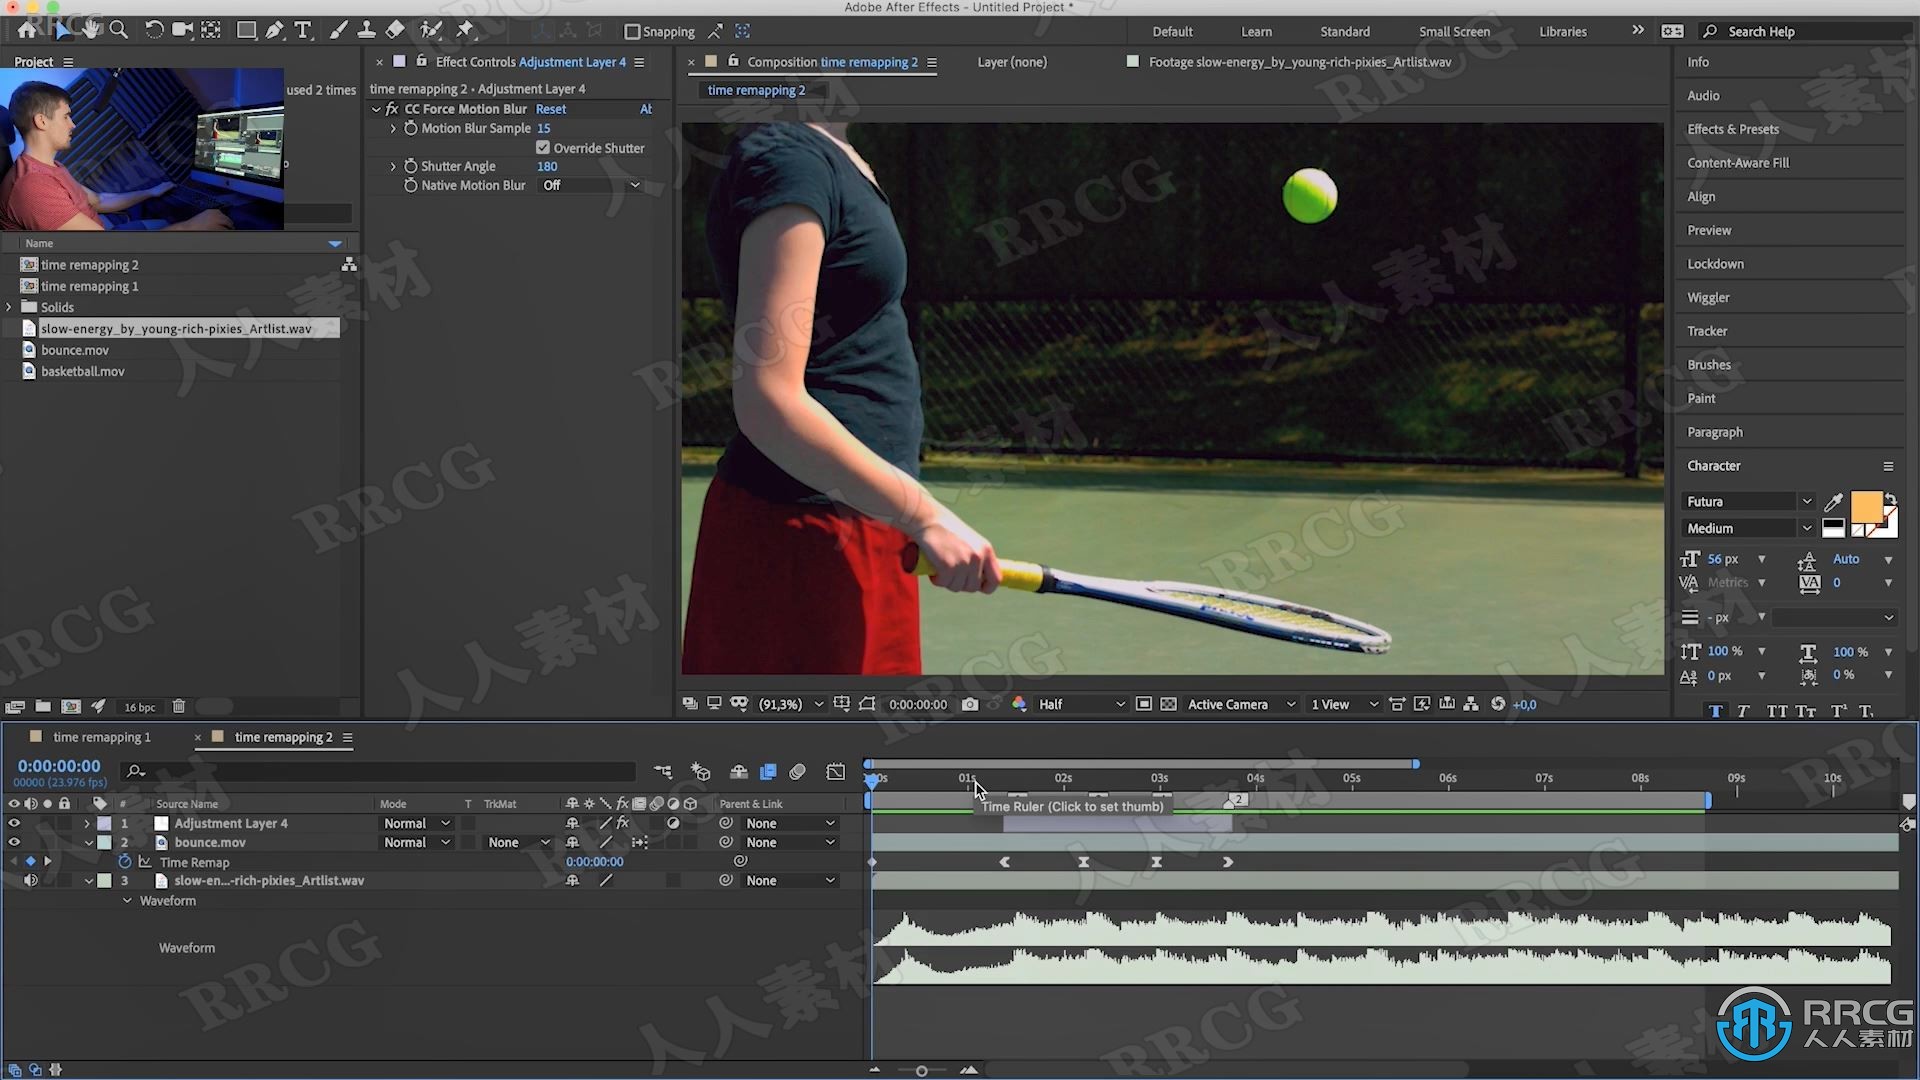
Task: Expand the Solids folder in Project panel
Action: 11,306
